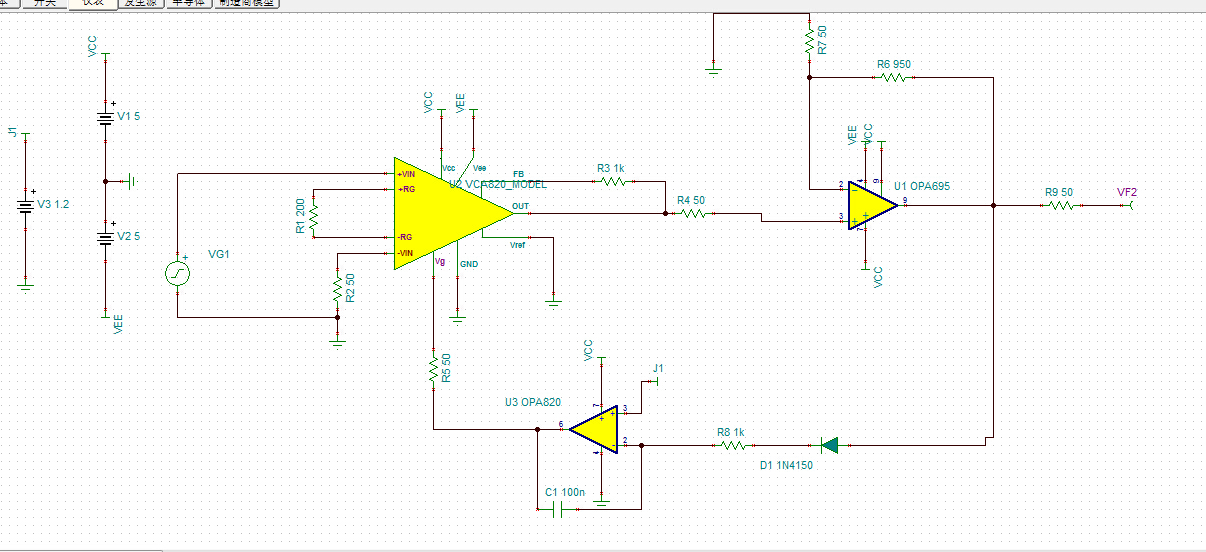Select the U3 OPA820 op-amp symbol
Image resolution: width=1206 pixels, height=552 pixels.
[594, 429]
